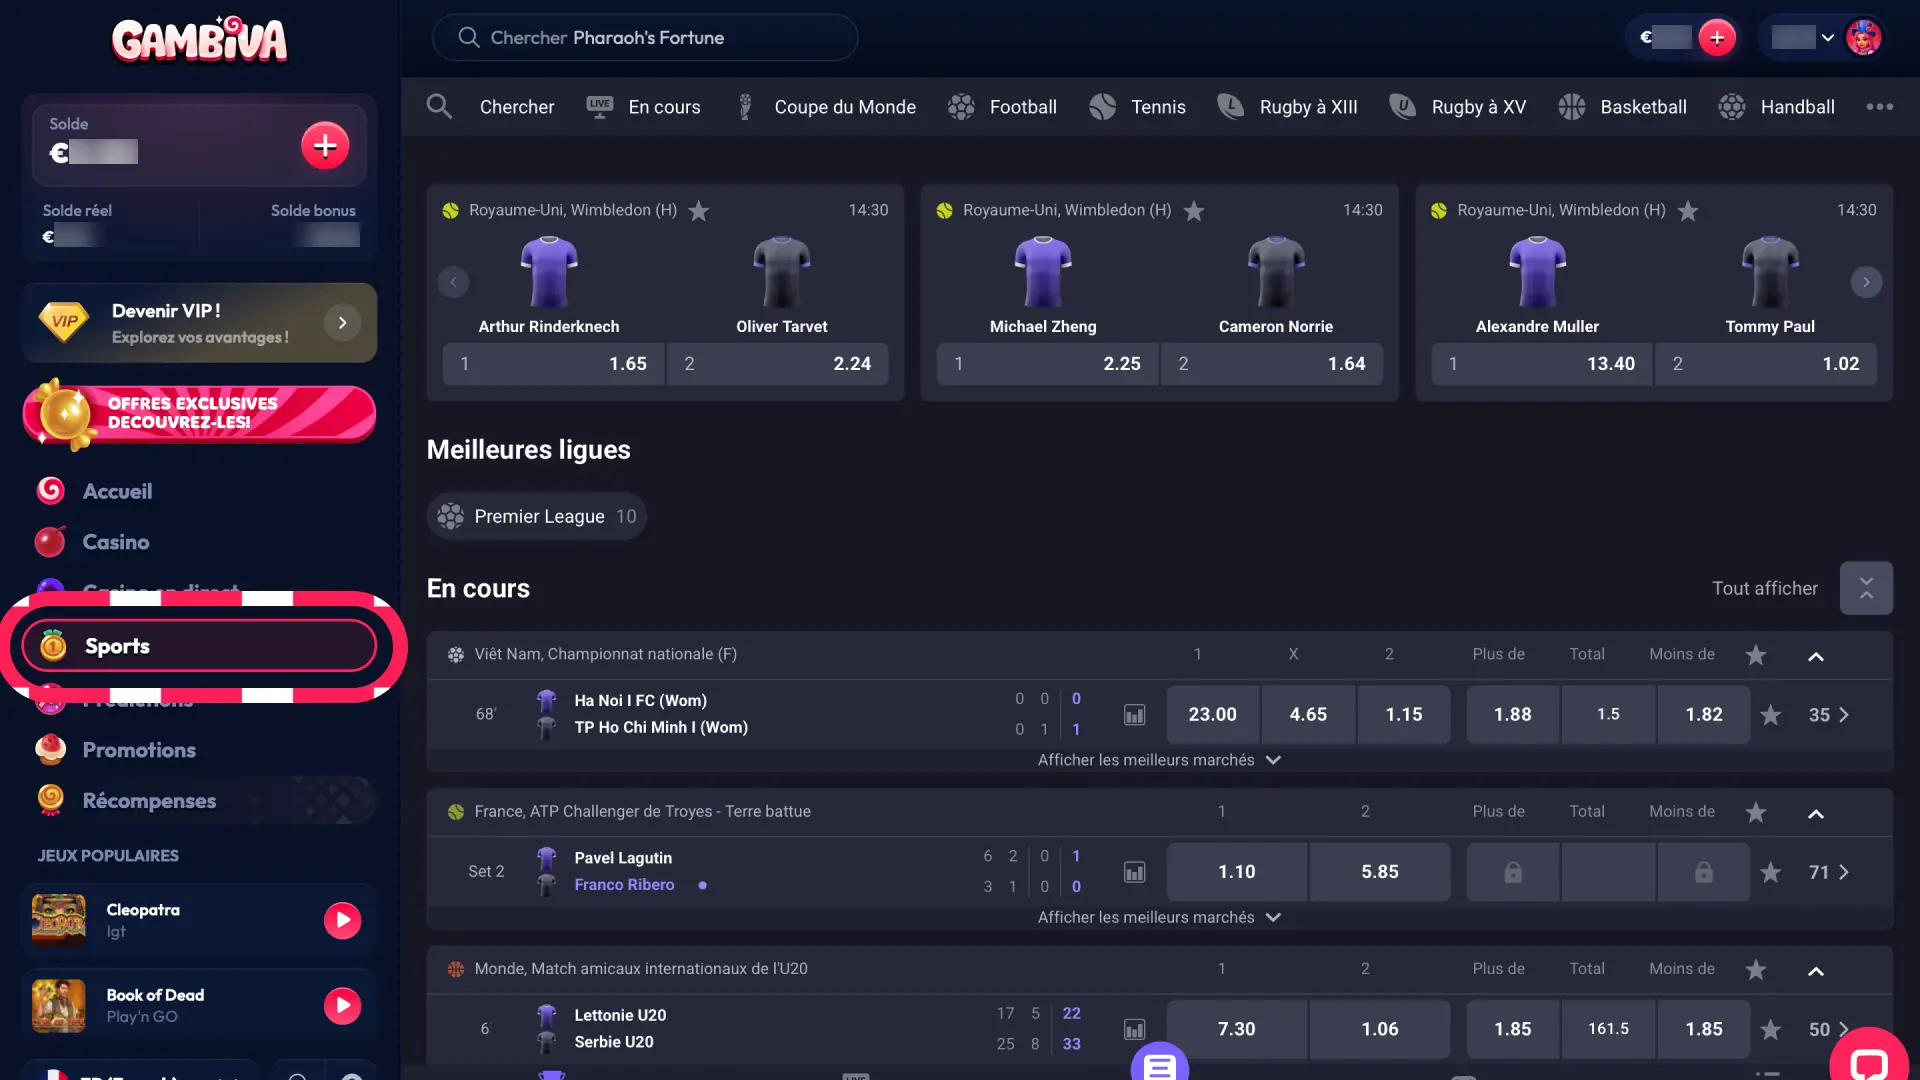
Task: Bet on Arthur Rinderknech at 1.65
Action: [x=553, y=364]
